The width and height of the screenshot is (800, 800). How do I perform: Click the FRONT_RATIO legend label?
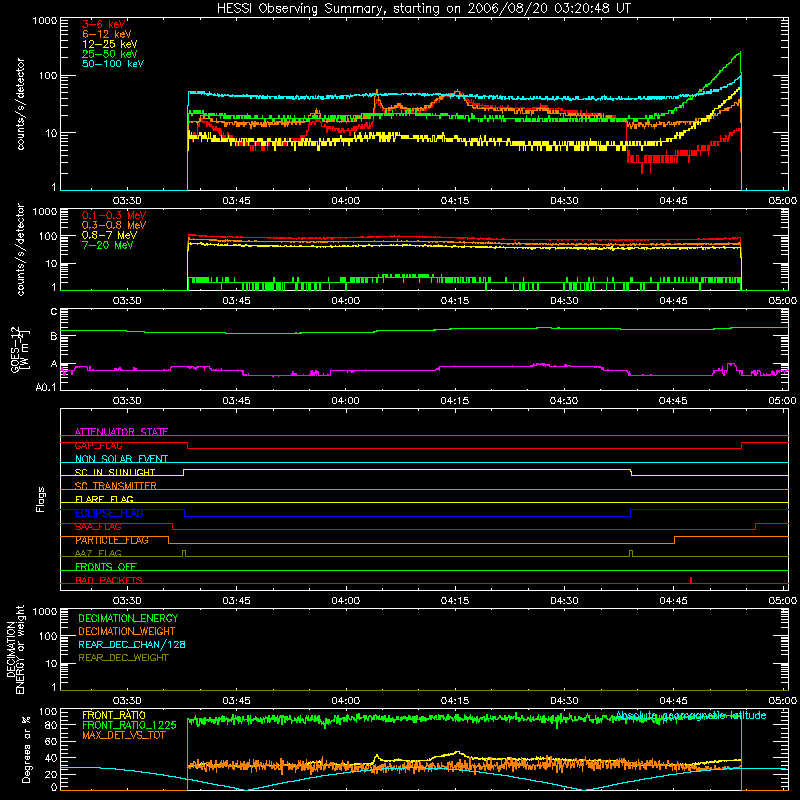114,715
